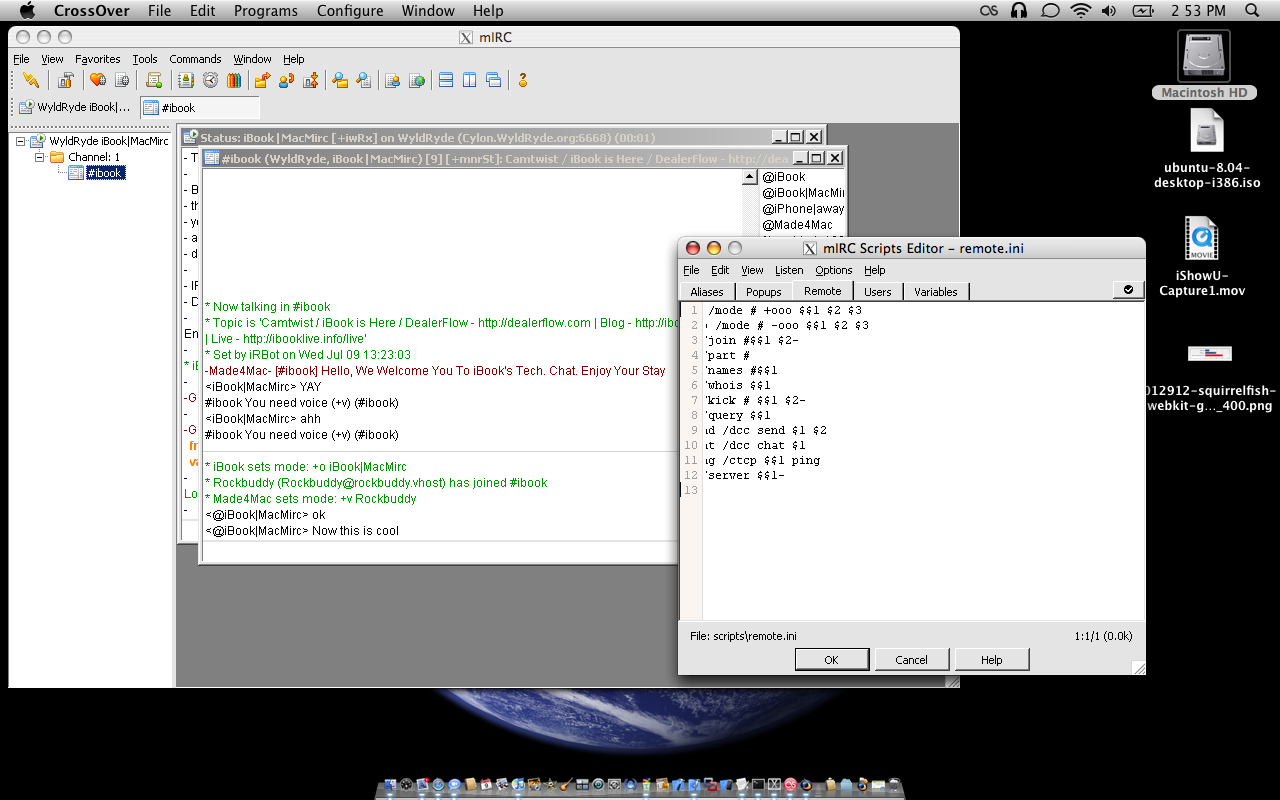Open Listen menu in Scripts Editor
The image size is (1280, 800).
click(789, 270)
